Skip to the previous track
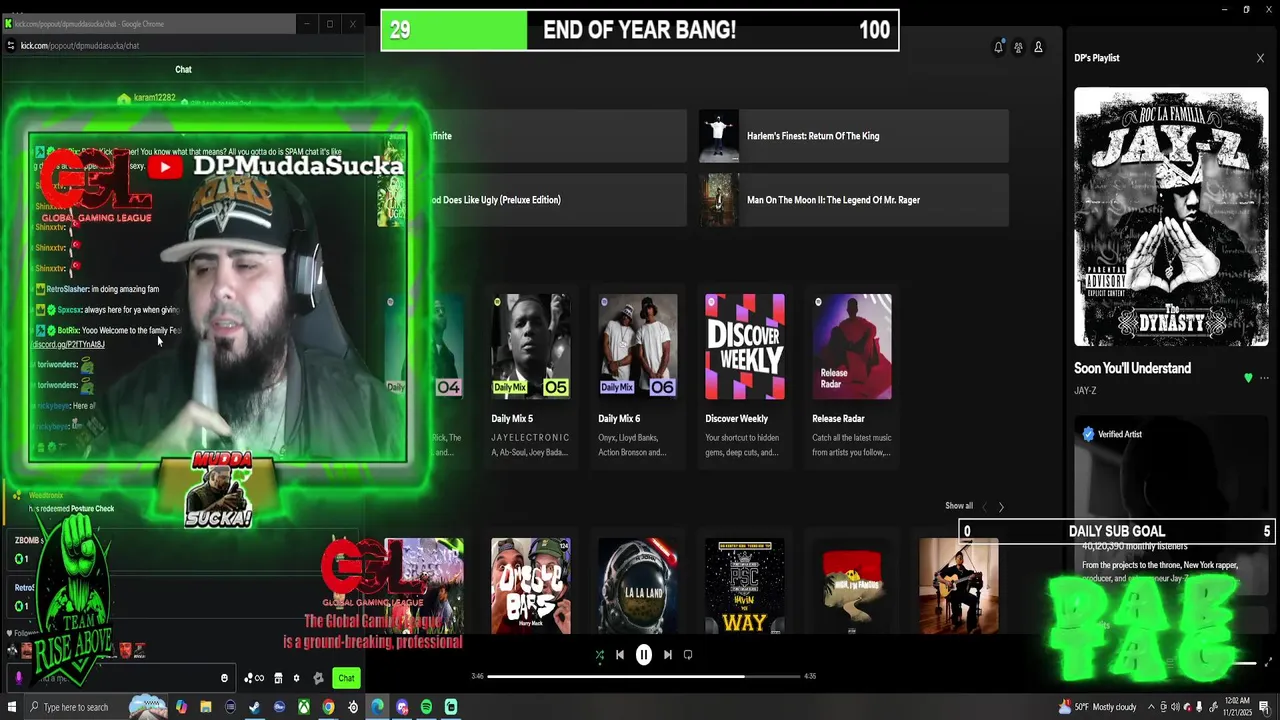Screen dimensions: 1280x720 pos(620,655)
